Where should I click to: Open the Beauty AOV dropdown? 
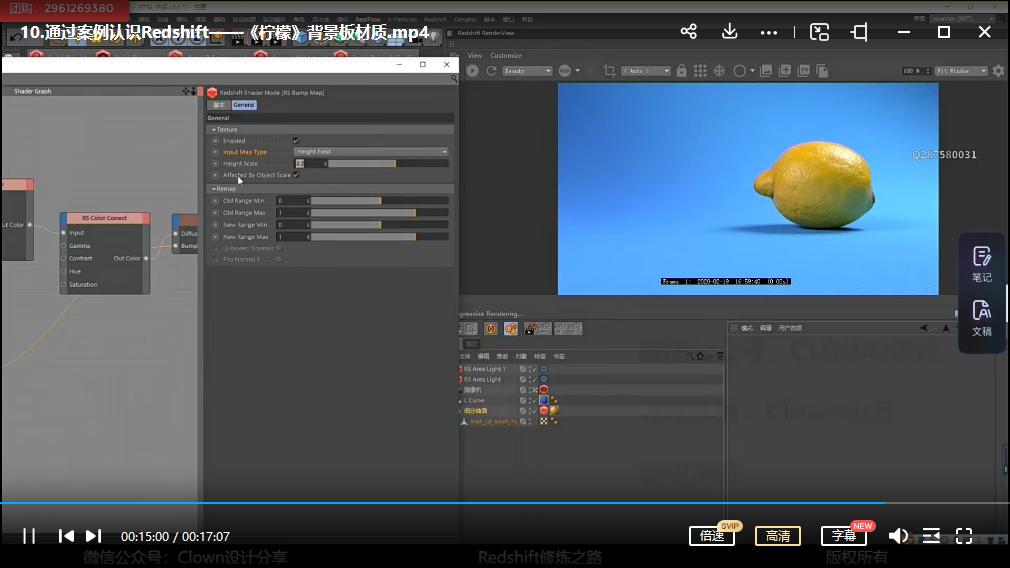(x=527, y=71)
